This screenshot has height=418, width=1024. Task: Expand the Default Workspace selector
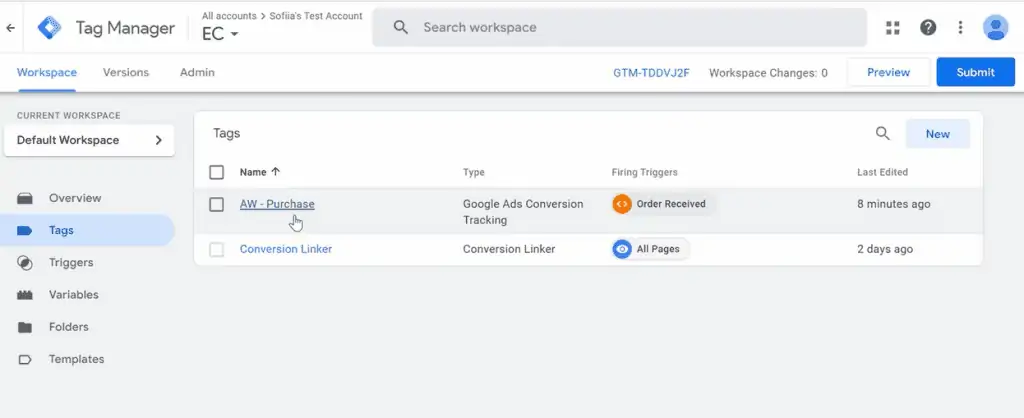click(x=89, y=140)
